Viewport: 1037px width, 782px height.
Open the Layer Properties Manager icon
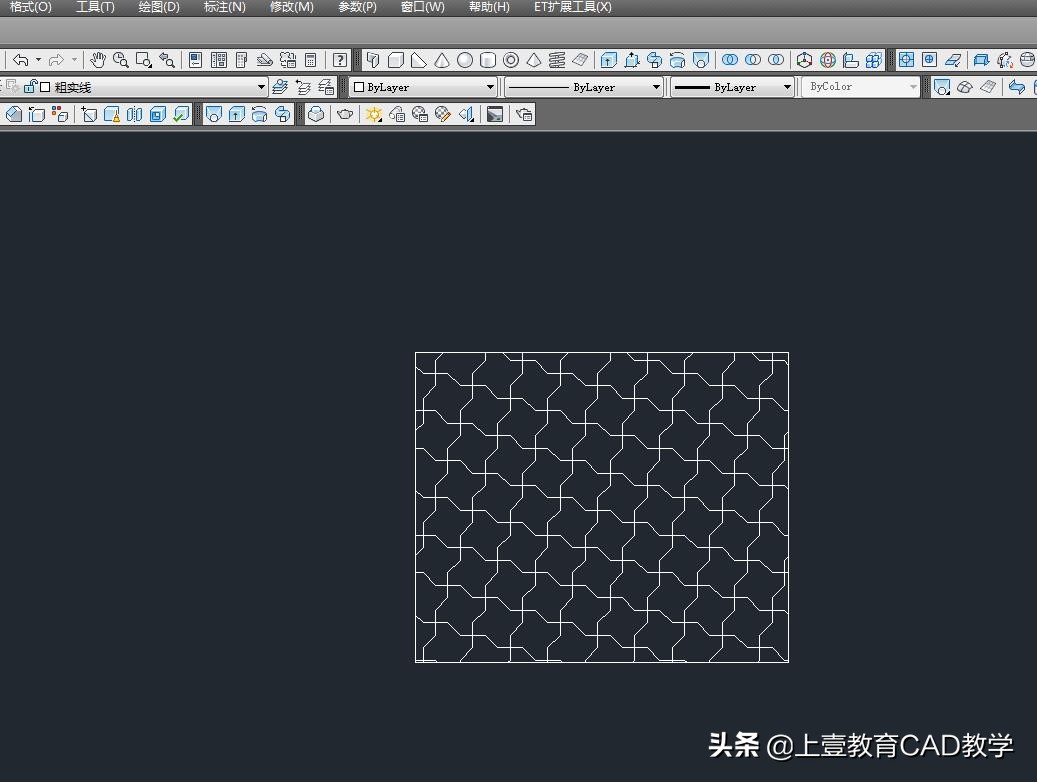280,87
